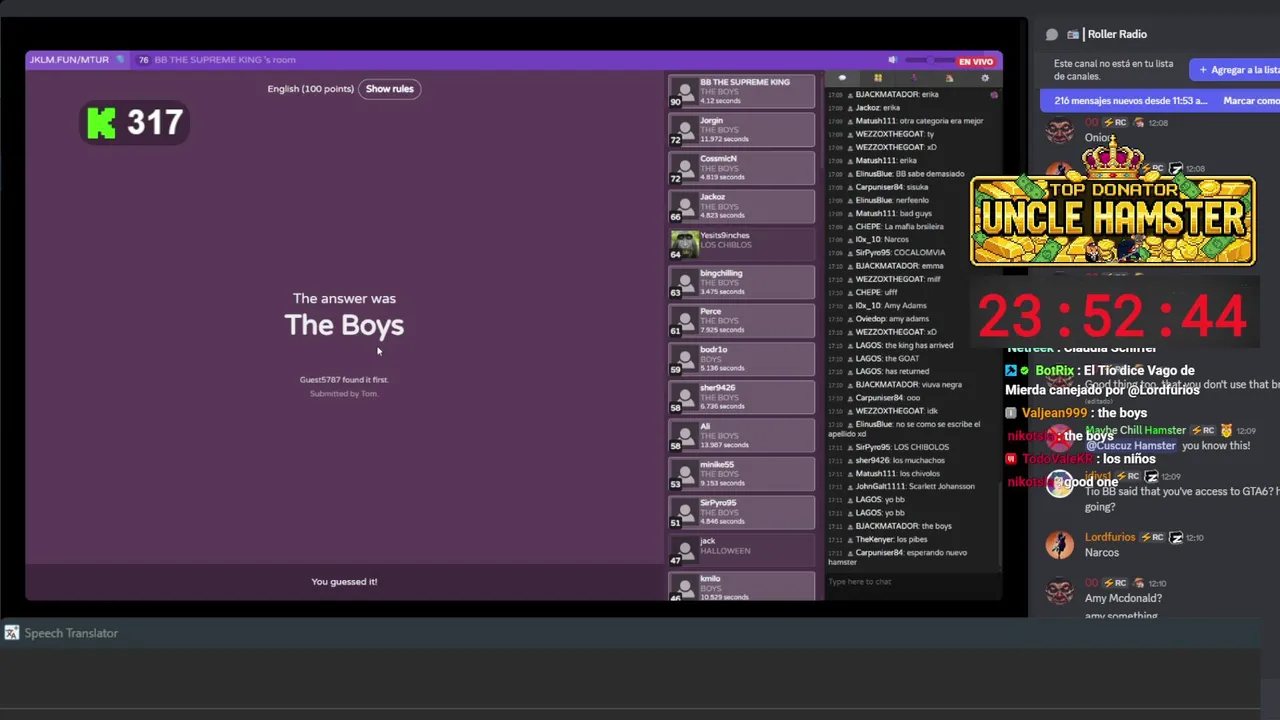Click Yesits9inches monkey avatar
Viewport: 1280px width, 720px height.
[684, 243]
